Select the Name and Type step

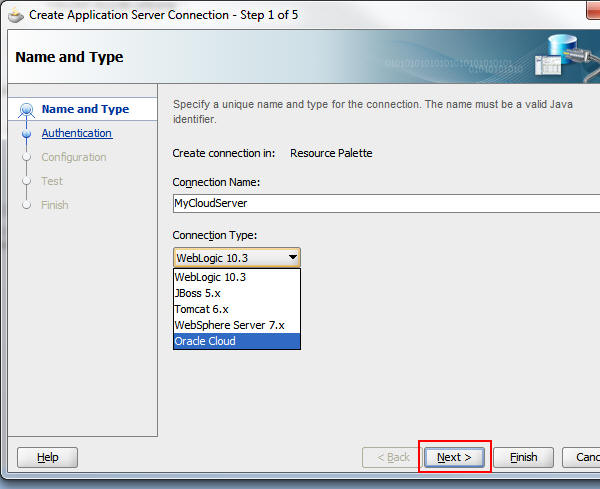(x=85, y=109)
